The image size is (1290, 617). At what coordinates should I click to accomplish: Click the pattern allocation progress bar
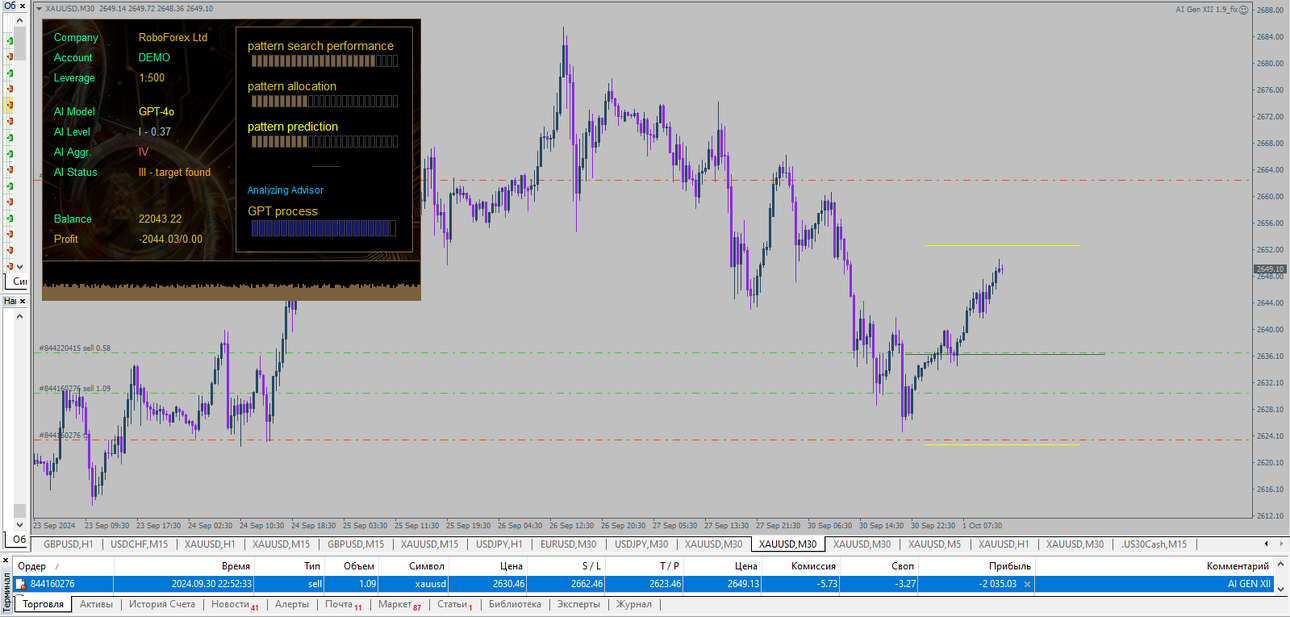pyautogui.click(x=324, y=101)
